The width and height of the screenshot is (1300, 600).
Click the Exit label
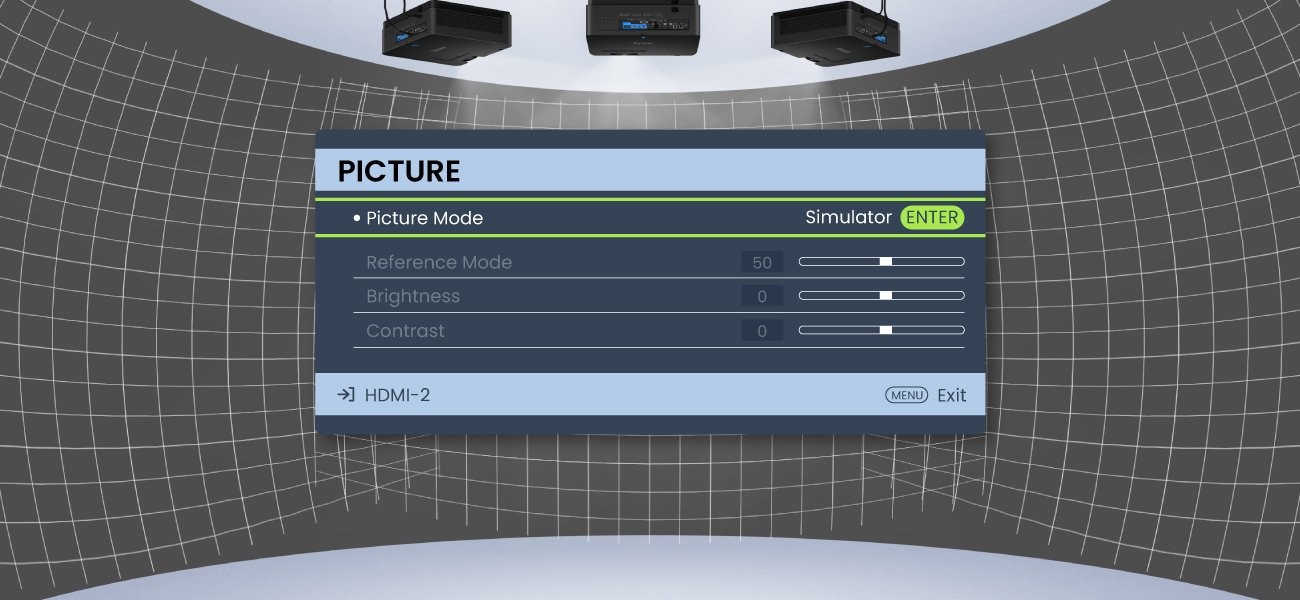tap(951, 395)
